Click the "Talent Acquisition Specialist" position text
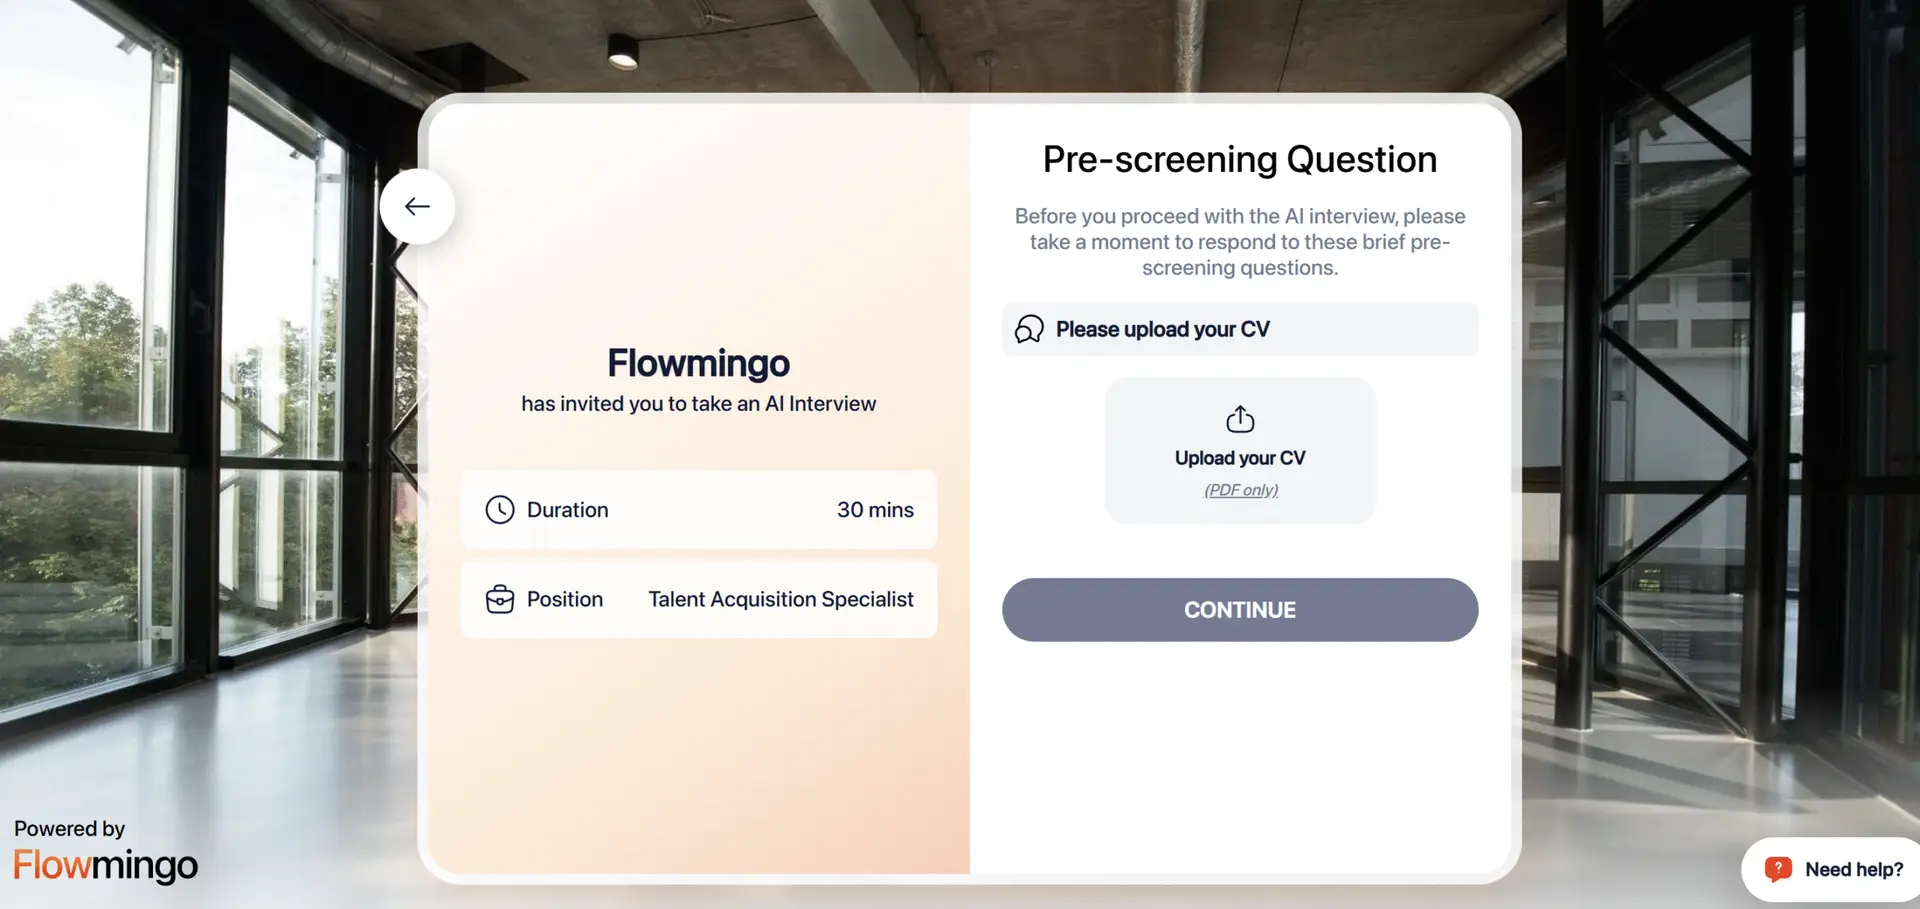The height and width of the screenshot is (909, 1920). coord(781,599)
